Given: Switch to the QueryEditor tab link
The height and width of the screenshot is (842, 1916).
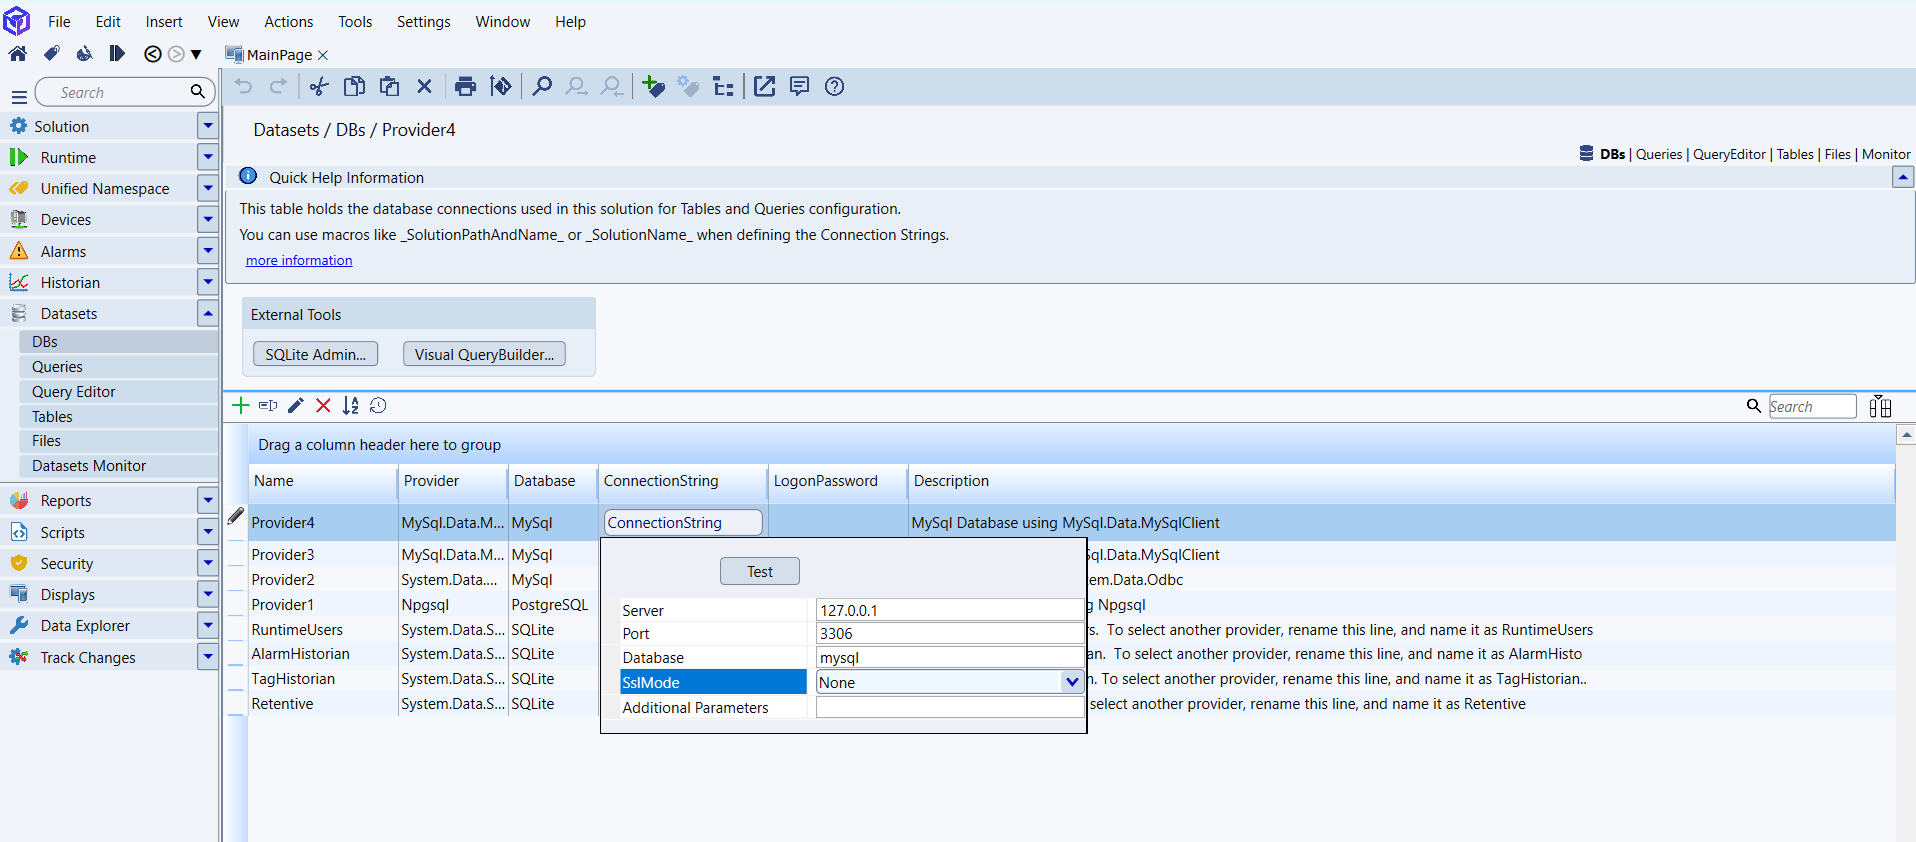Looking at the screenshot, I should click(1729, 154).
